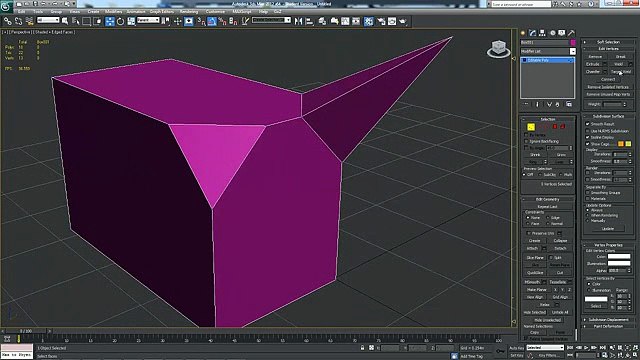640x360 pixels.
Task: Select the Manually update option radio
Action: (x=588, y=221)
